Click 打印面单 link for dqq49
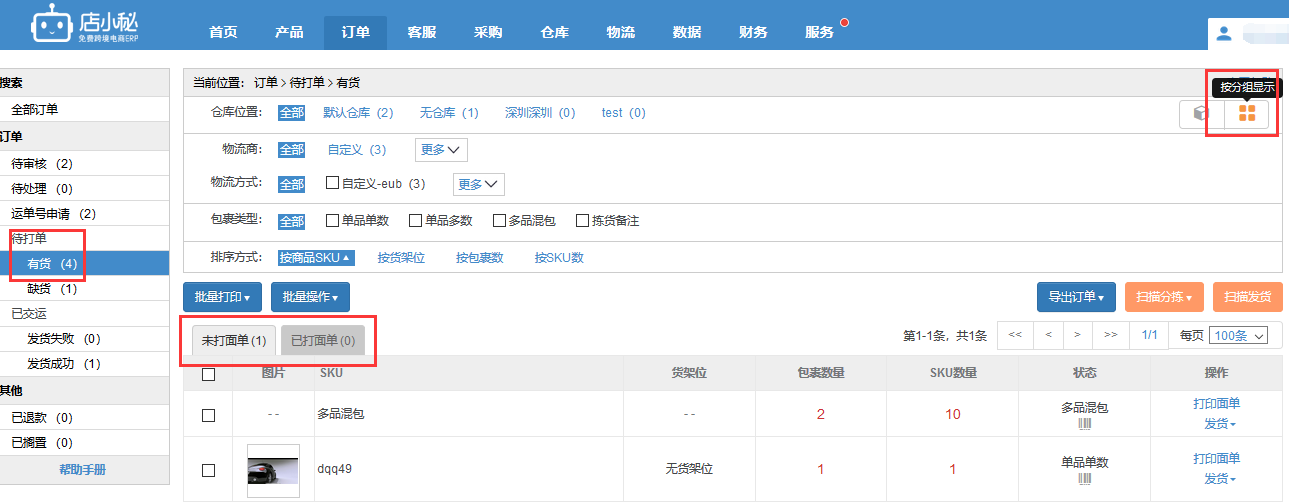This screenshot has height=503, width=1289. click(x=1216, y=459)
